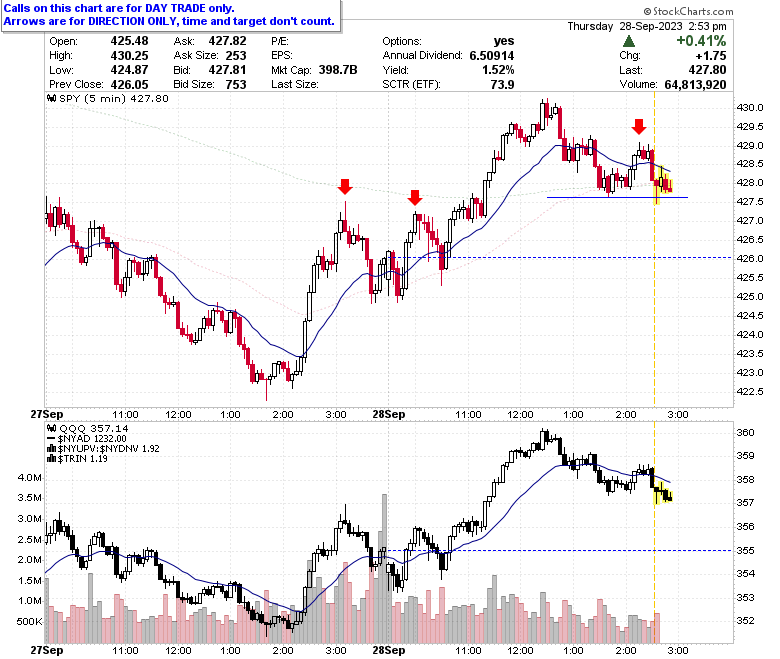Click the Volume value 64,813,920
The height and width of the screenshot is (659, 780).
pyautogui.click(x=695, y=85)
